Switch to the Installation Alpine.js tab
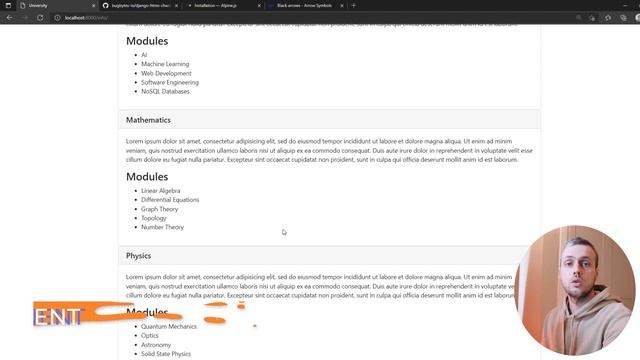 point(223,6)
